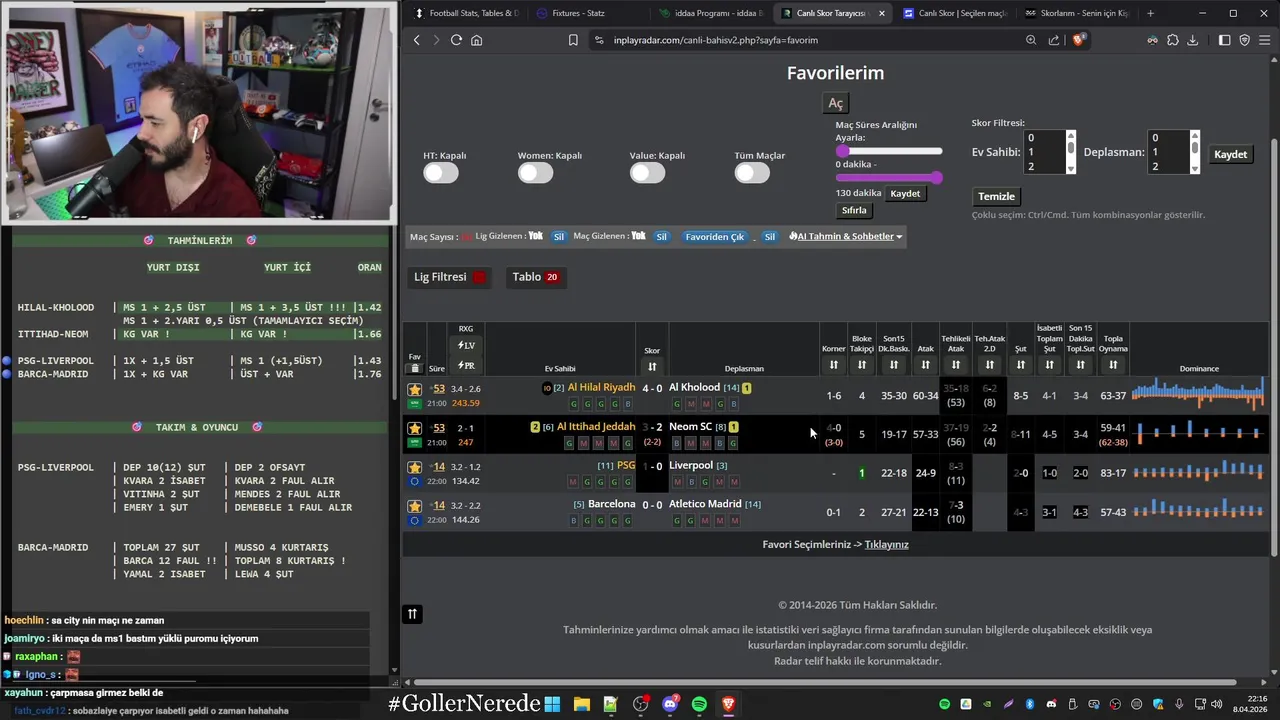
Task: Open the zoom magnifier icon in address bar
Action: 1031,40
